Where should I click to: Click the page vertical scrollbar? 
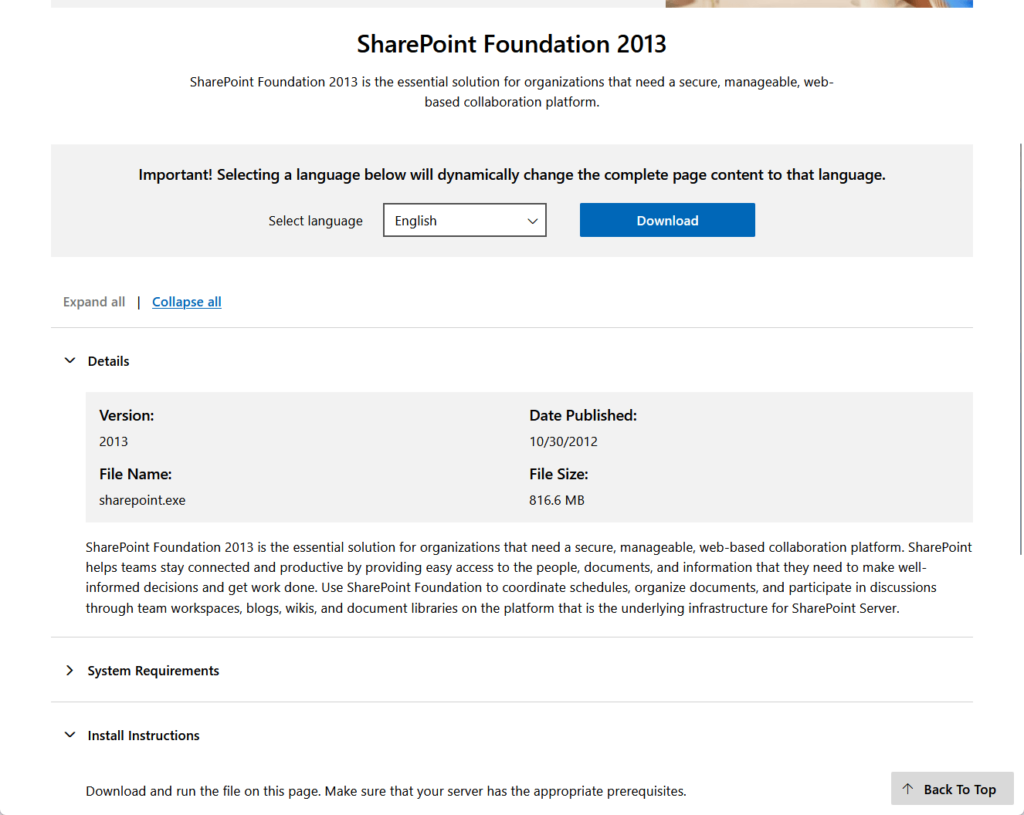click(1020, 349)
